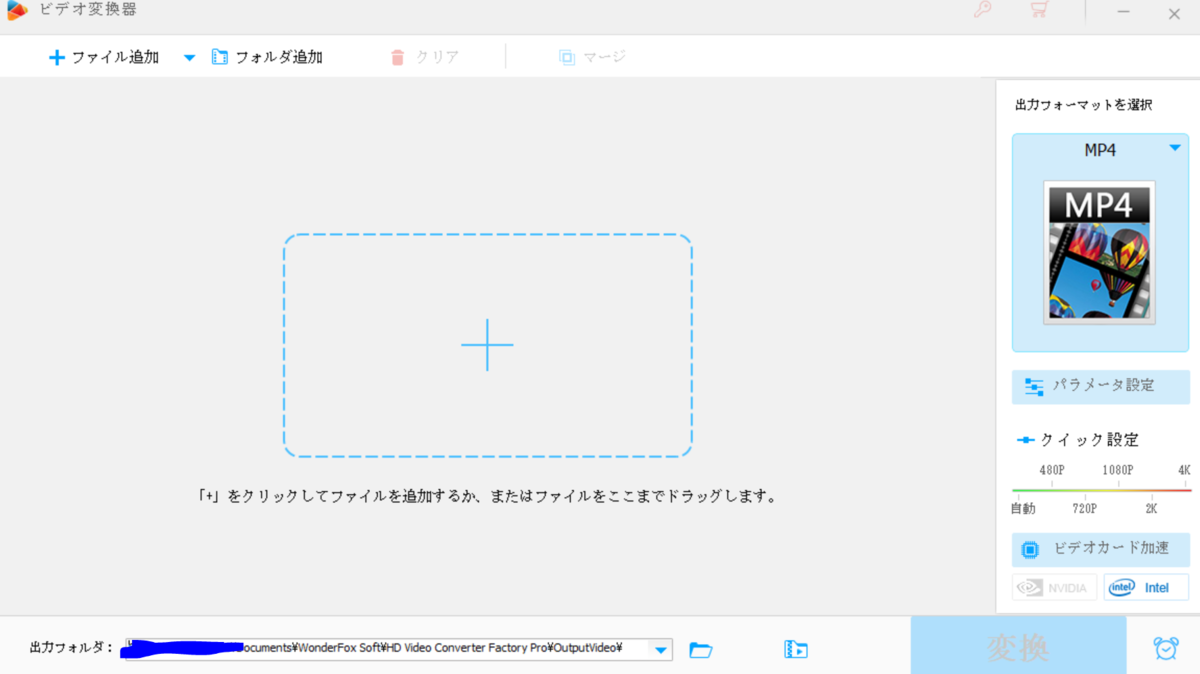Click the browse output folder icon
1200x674 pixels.
pyautogui.click(x=701, y=650)
